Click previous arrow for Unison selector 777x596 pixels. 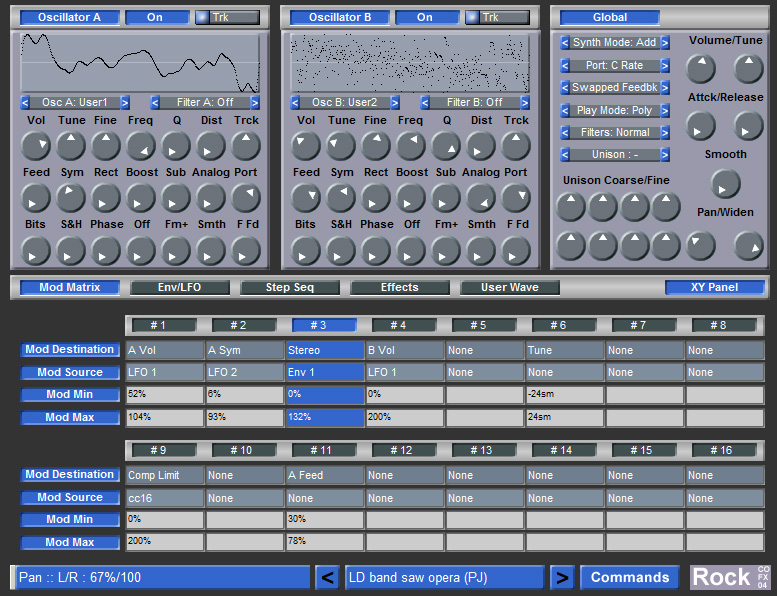565,155
